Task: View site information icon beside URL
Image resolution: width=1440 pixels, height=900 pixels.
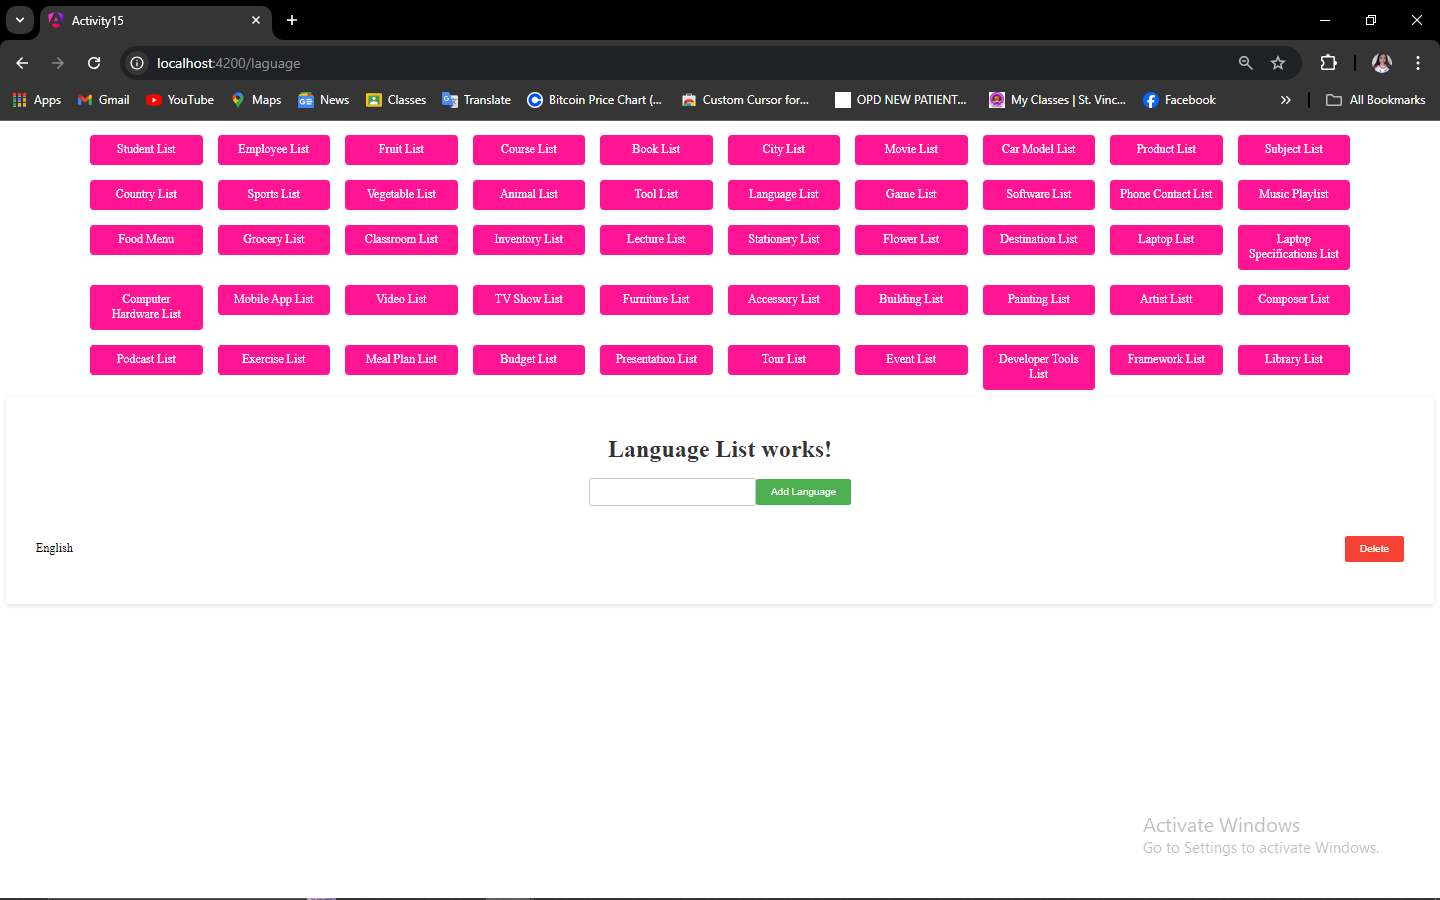Action: (138, 63)
